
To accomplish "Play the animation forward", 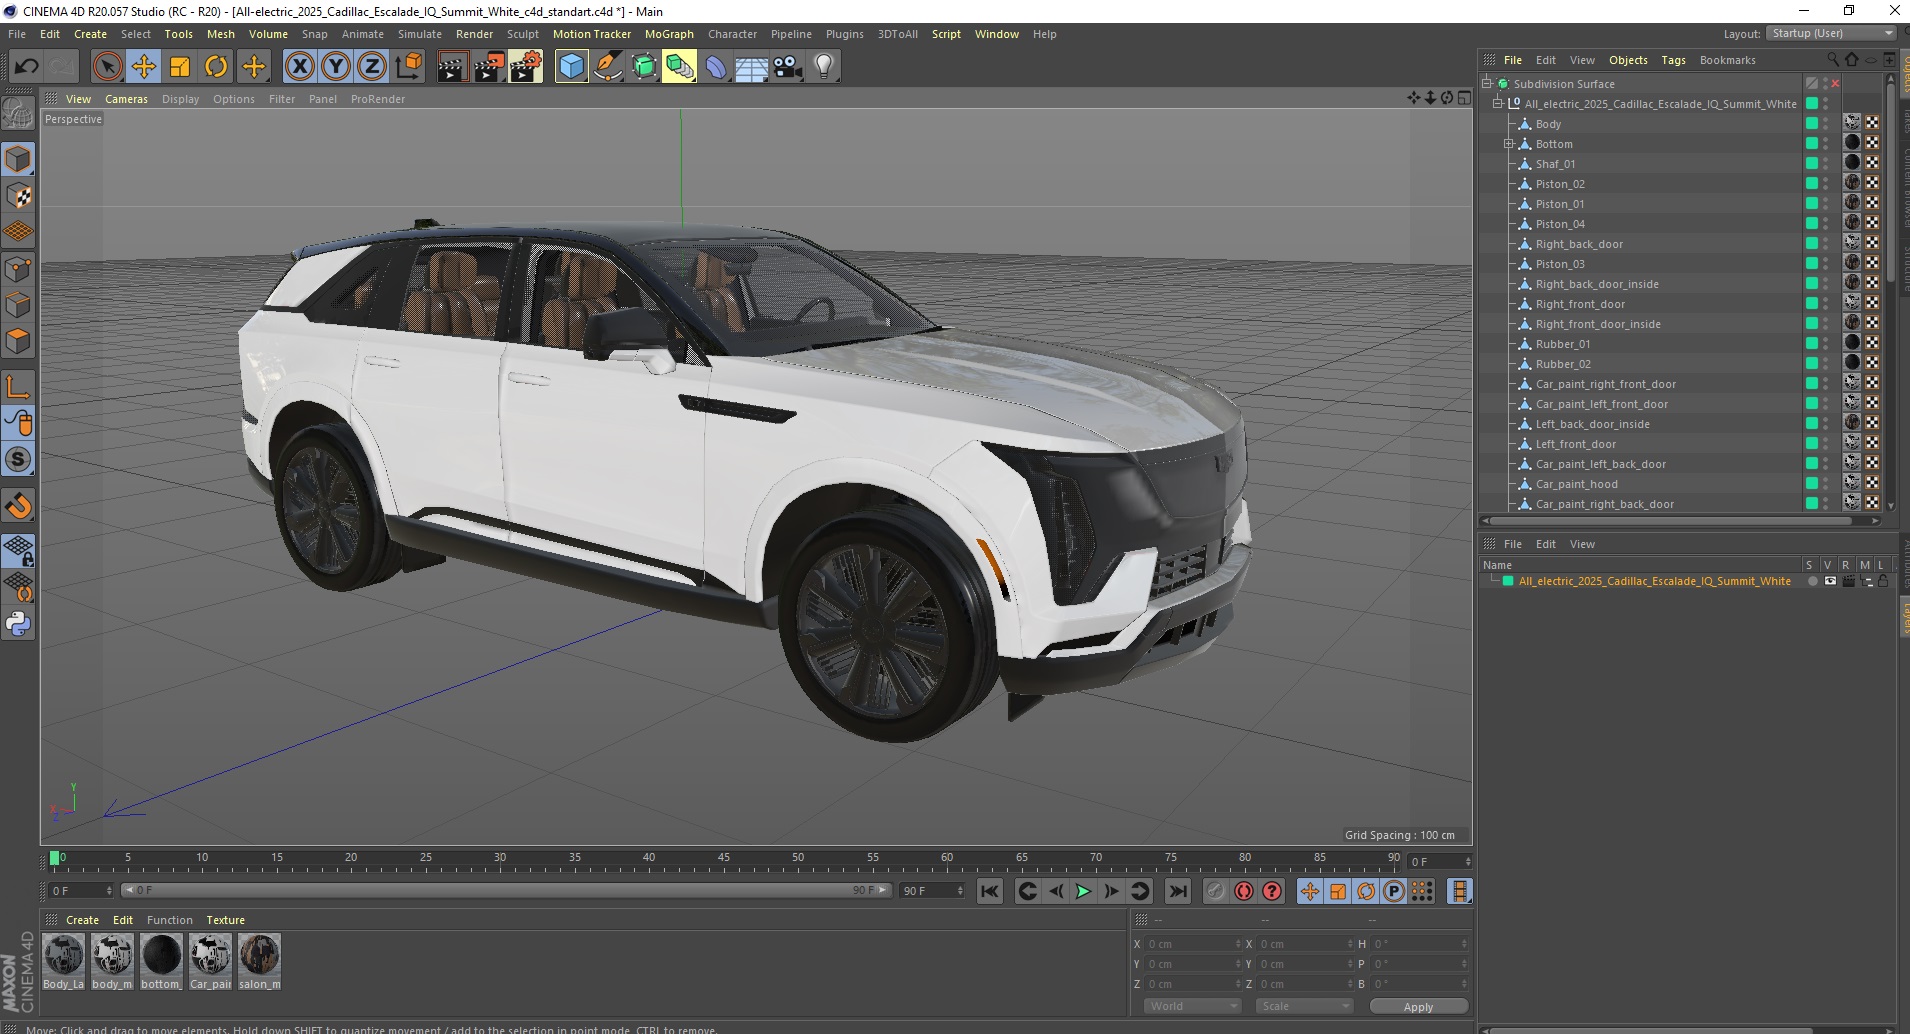I will pos(1083,891).
